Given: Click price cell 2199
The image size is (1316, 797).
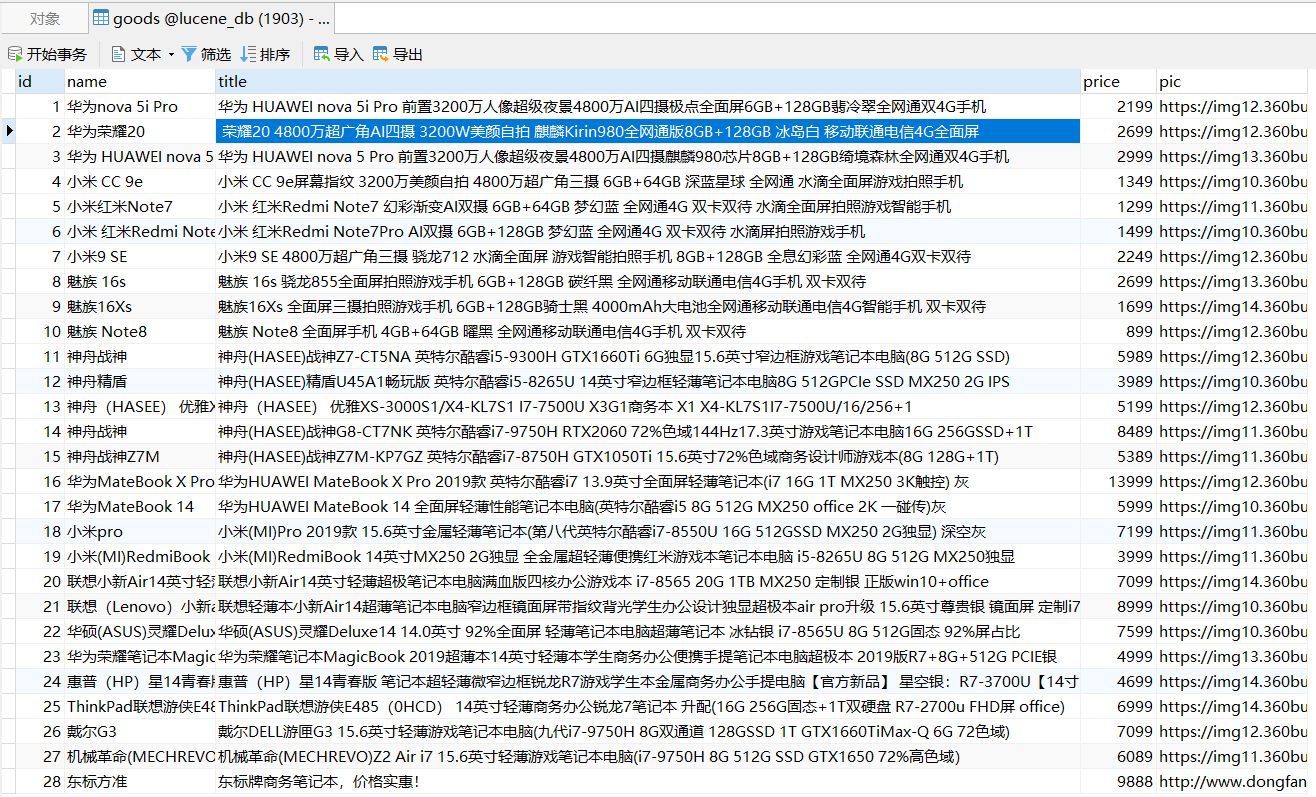Looking at the screenshot, I should [1118, 106].
